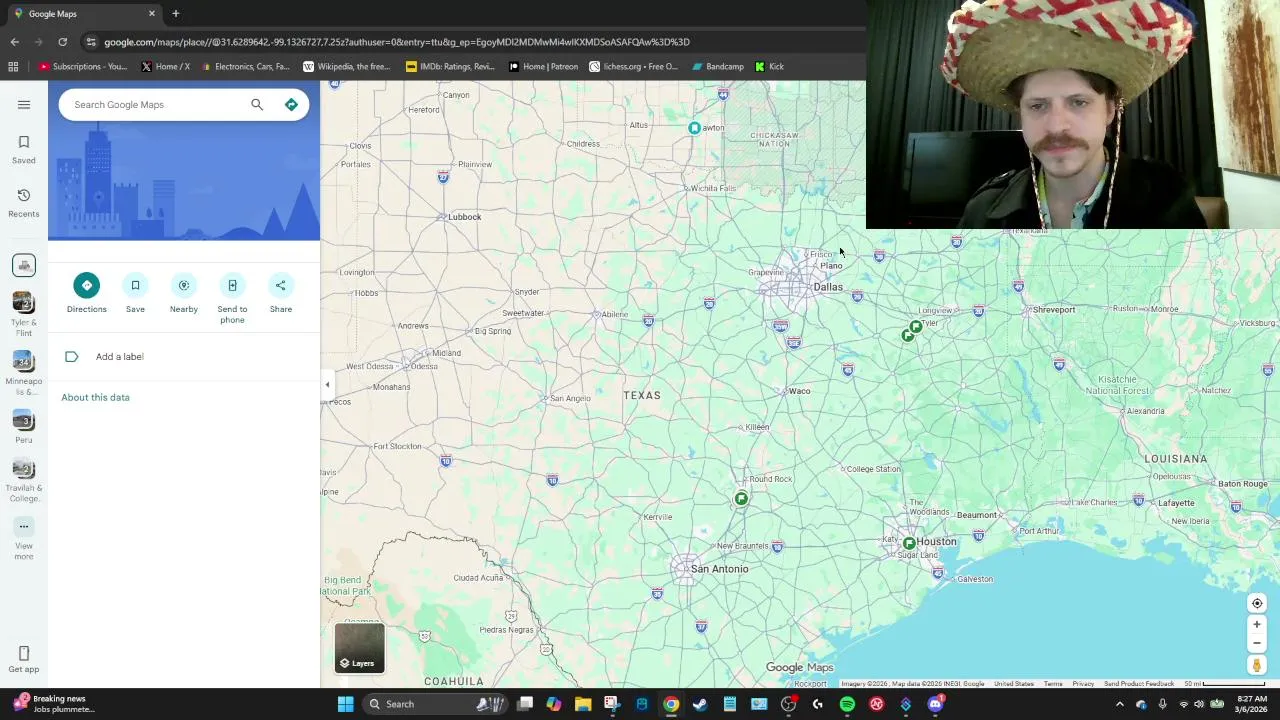Click the Directions button

[x=87, y=294]
